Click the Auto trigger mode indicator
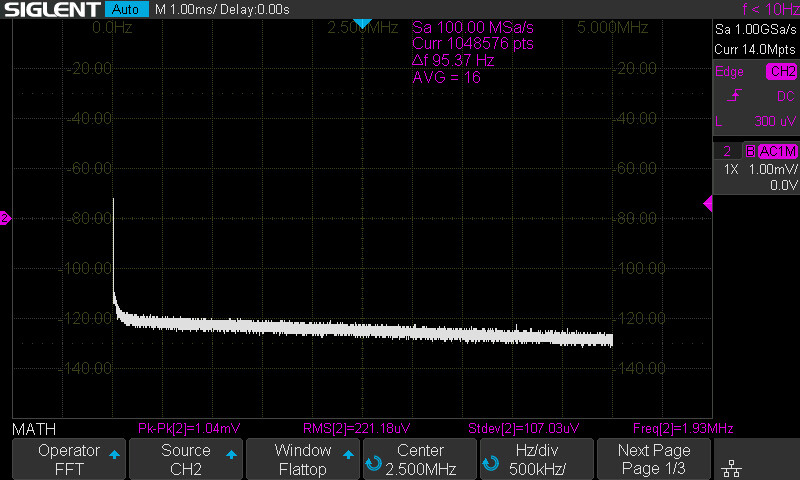Viewport: 800px width, 480px height. click(127, 9)
